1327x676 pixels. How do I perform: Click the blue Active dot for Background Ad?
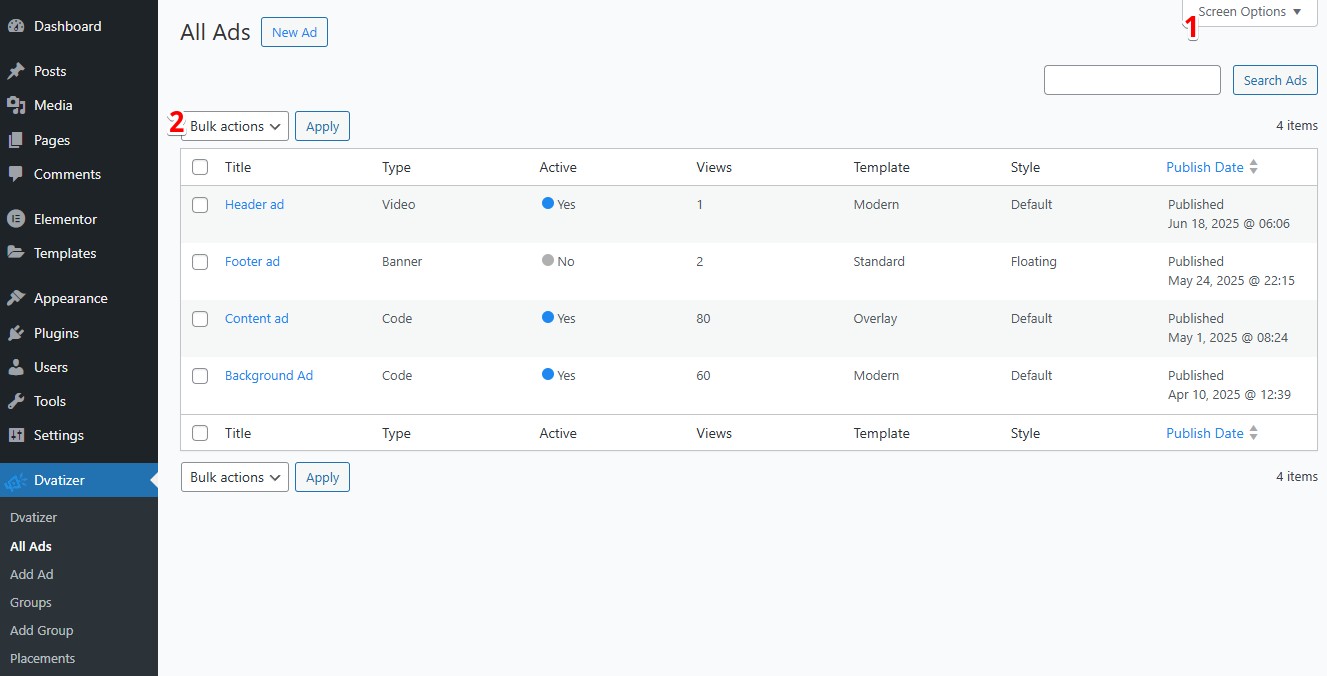[548, 374]
